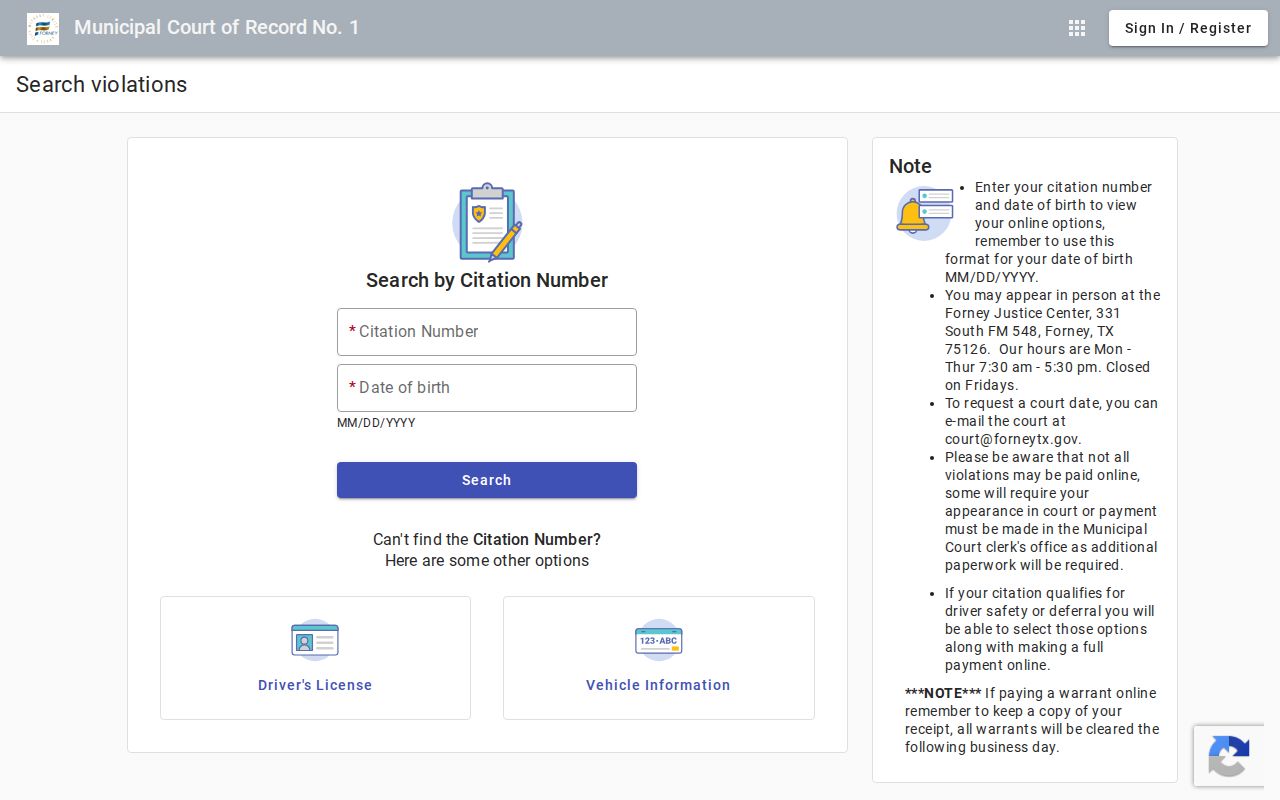Click the MM/DD/YYYY hint under date field
Screen dimensions: 1280x800
tap(376, 423)
